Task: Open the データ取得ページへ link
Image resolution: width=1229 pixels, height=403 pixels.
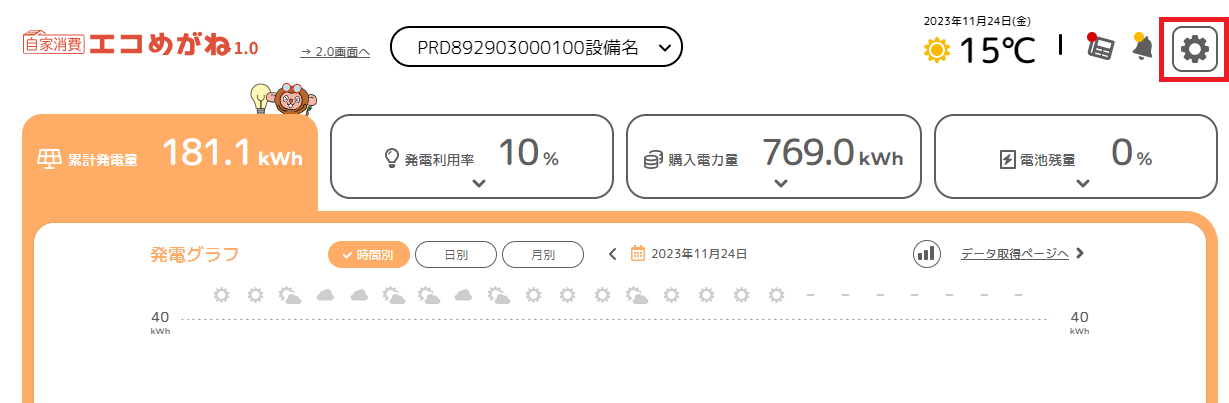Action: coord(1015,254)
